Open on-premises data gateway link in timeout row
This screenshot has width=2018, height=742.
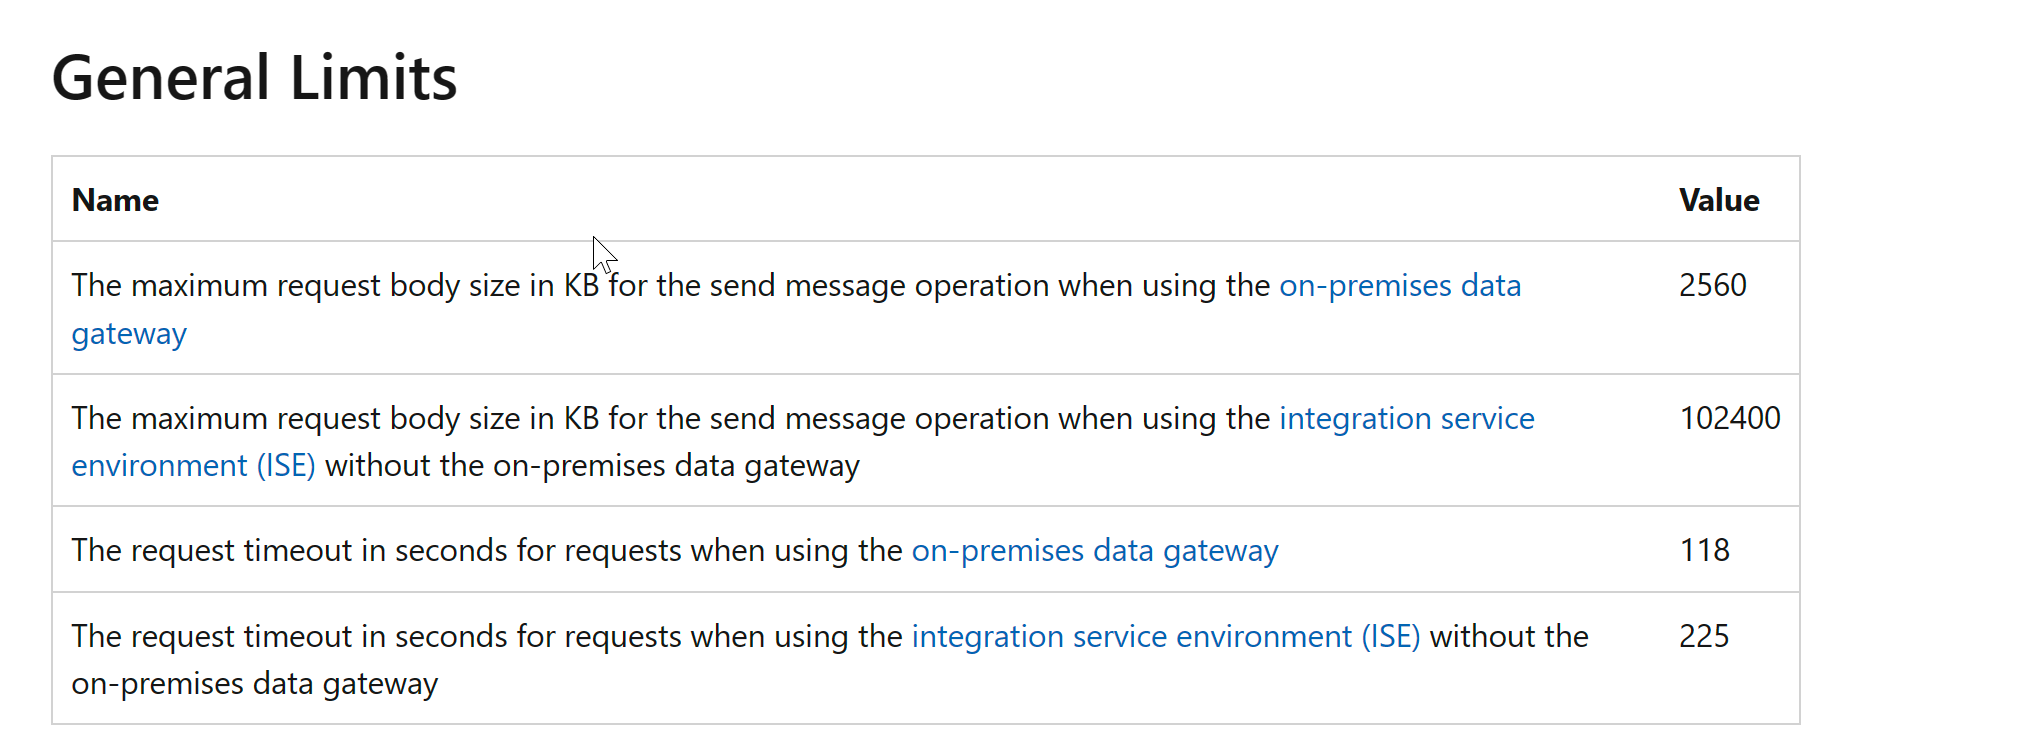coord(1095,551)
